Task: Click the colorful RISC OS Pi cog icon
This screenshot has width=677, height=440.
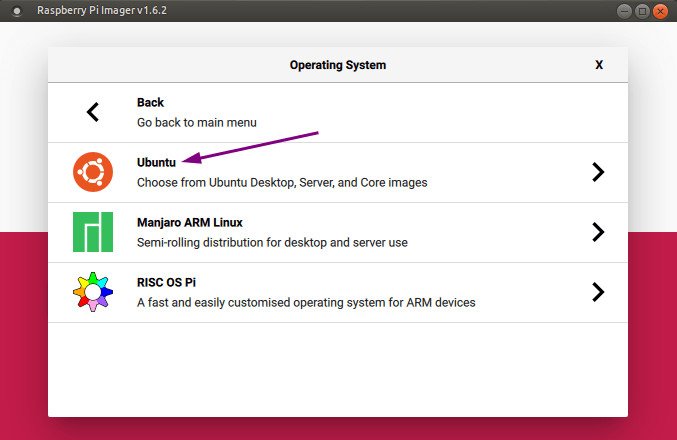Action: click(x=93, y=292)
